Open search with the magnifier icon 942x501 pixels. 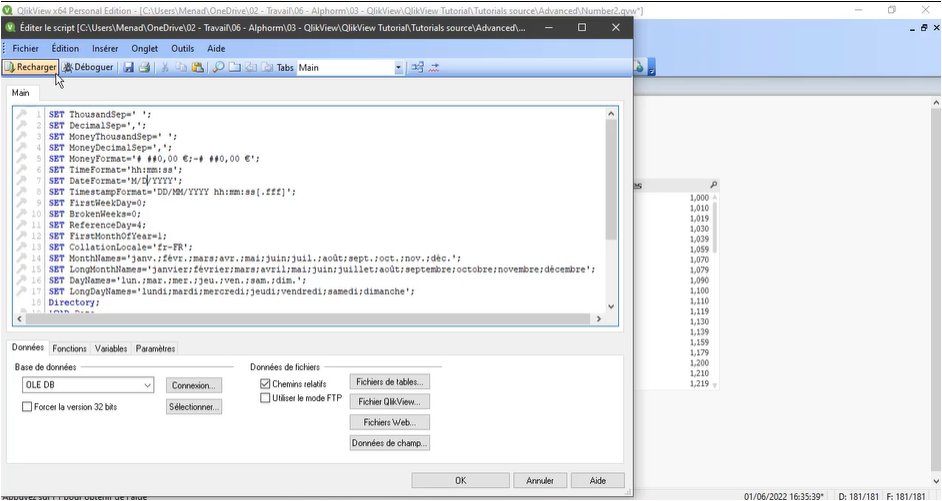point(218,68)
